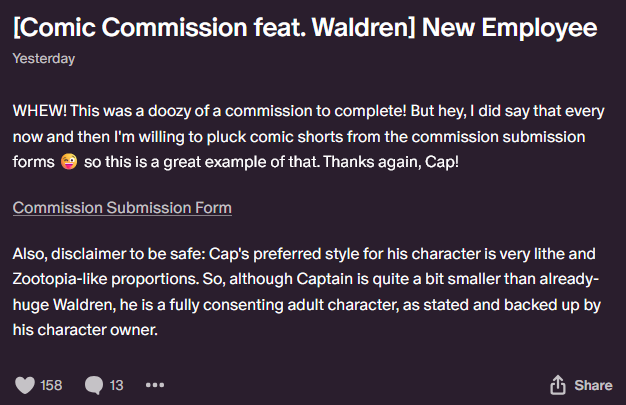Click the "Also, disclaimer to be safe" phrase

(109, 254)
